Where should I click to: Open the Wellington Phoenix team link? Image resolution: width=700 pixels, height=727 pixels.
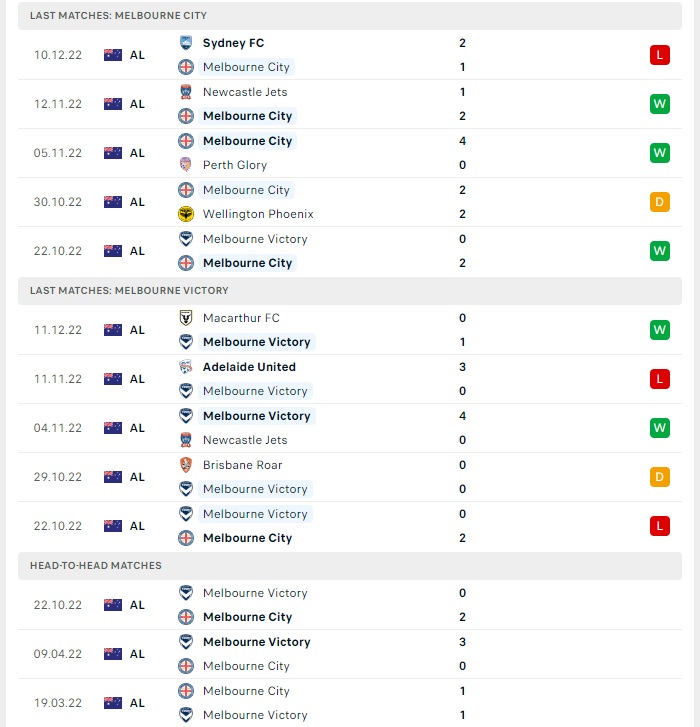258,214
